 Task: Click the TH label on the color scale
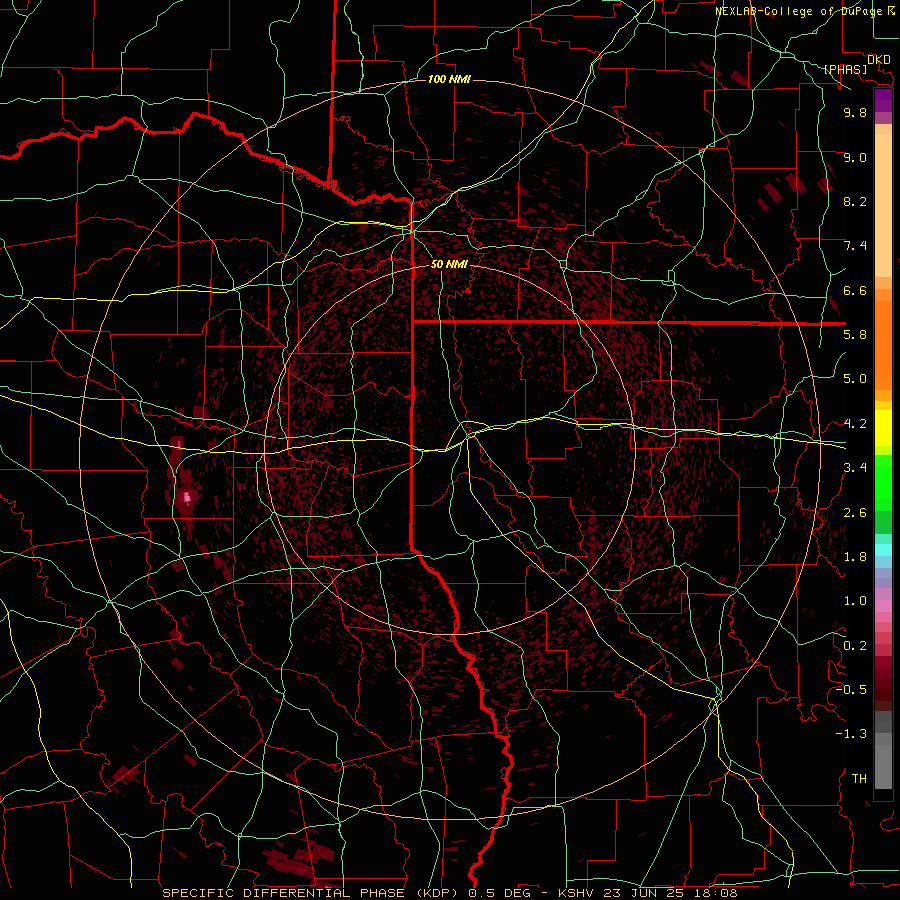pyautogui.click(x=859, y=779)
